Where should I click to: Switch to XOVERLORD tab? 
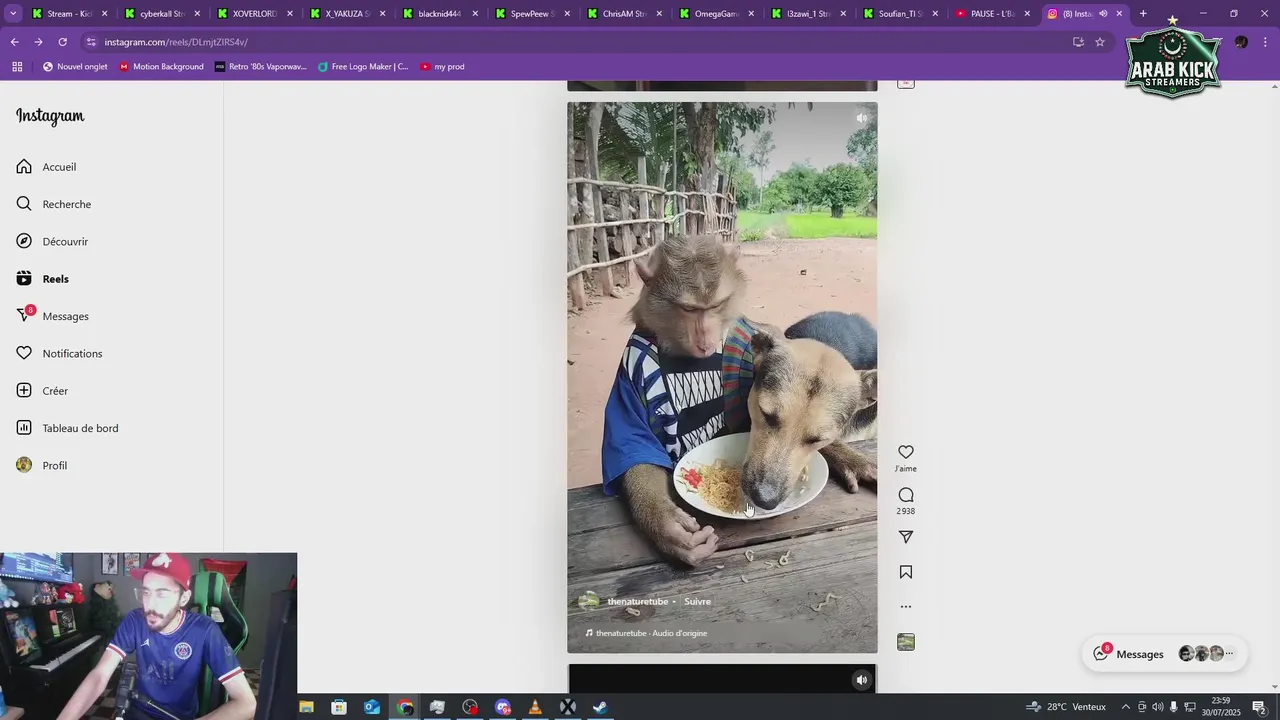[x=252, y=14]
